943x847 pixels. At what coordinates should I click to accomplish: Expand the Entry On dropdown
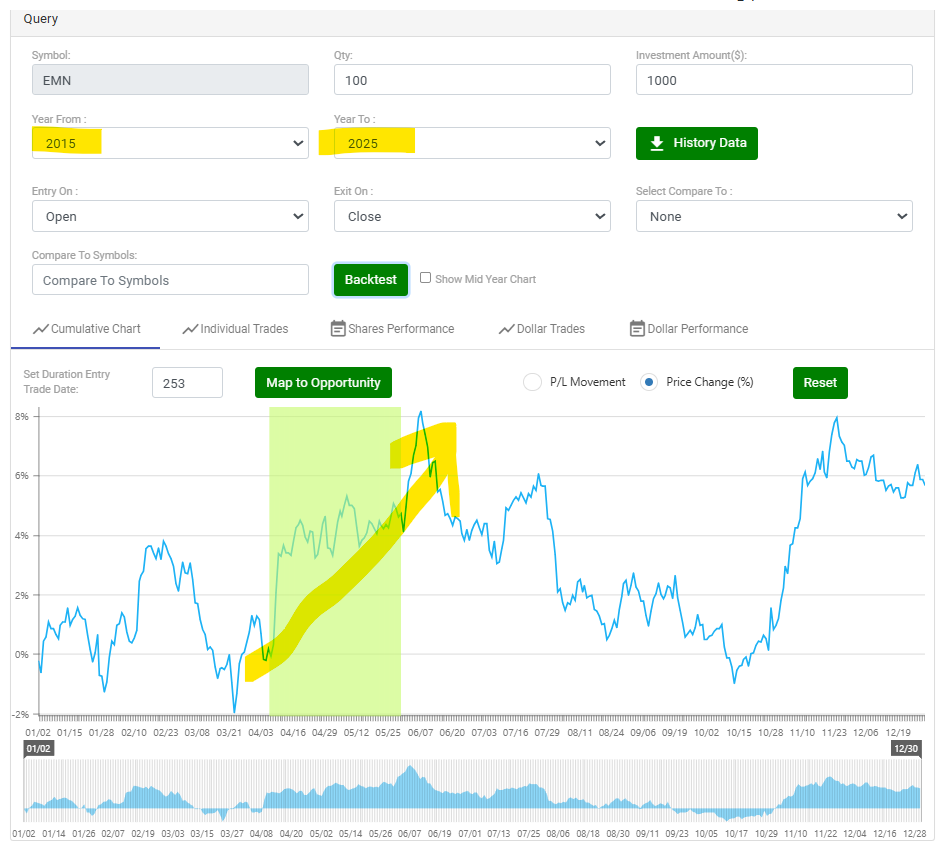pos(170,216)
